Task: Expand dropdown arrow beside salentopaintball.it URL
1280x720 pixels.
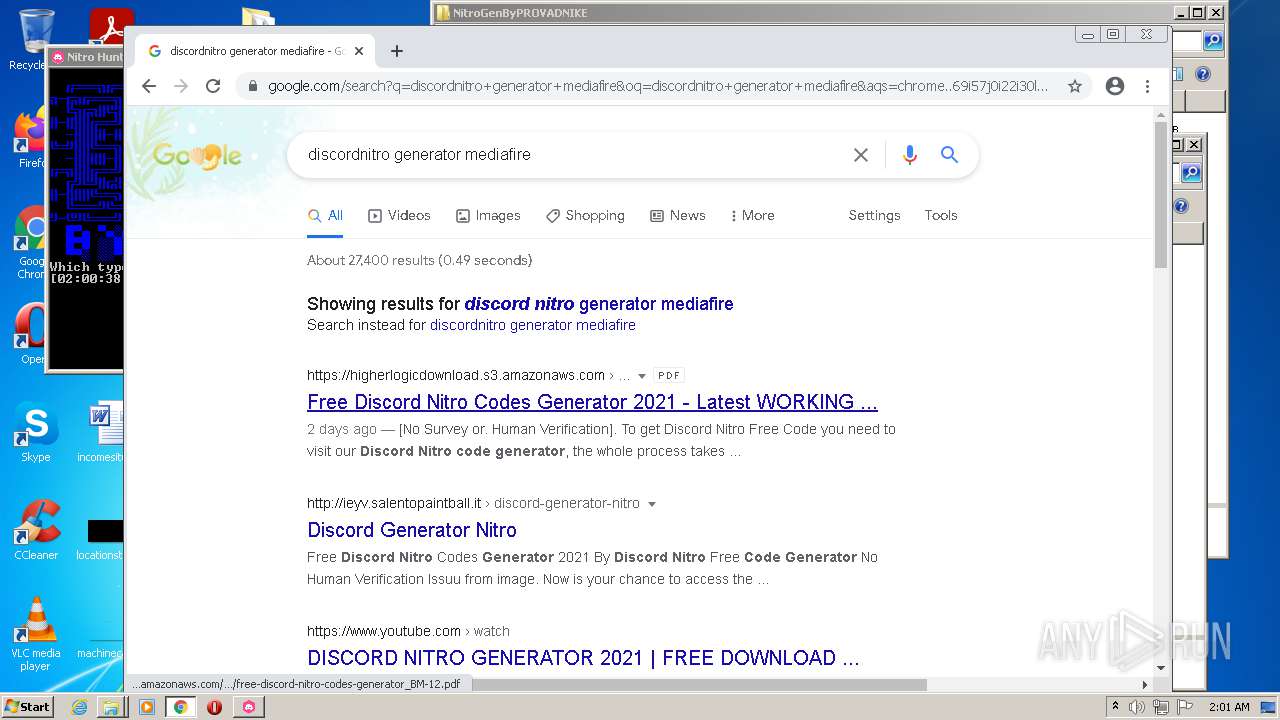Action: 652,504
